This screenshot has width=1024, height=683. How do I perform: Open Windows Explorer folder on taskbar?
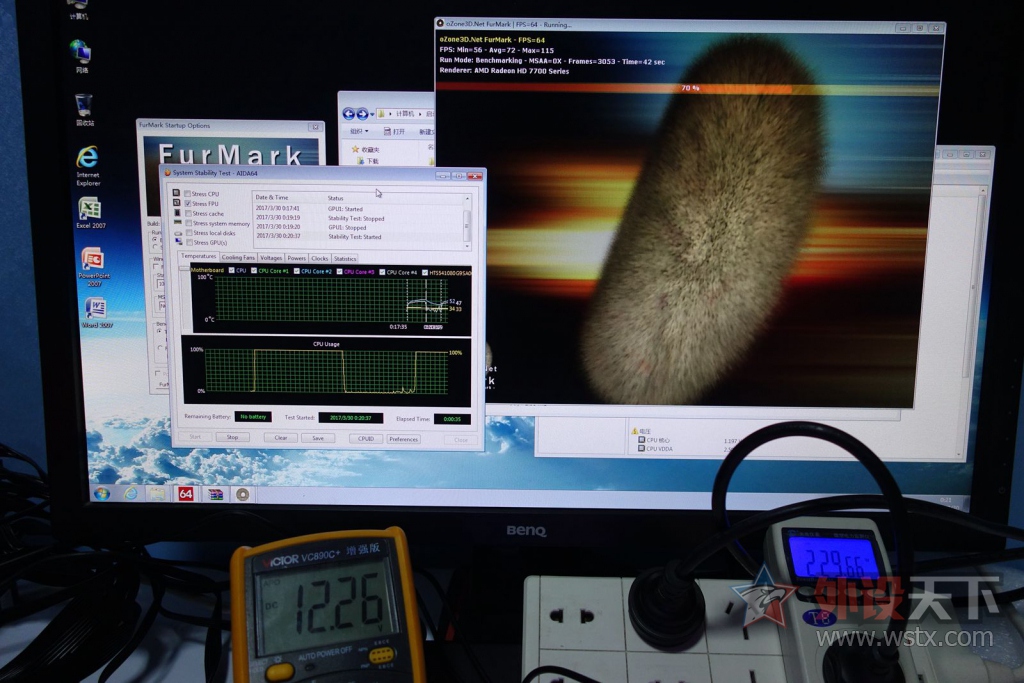click(157, 494)
